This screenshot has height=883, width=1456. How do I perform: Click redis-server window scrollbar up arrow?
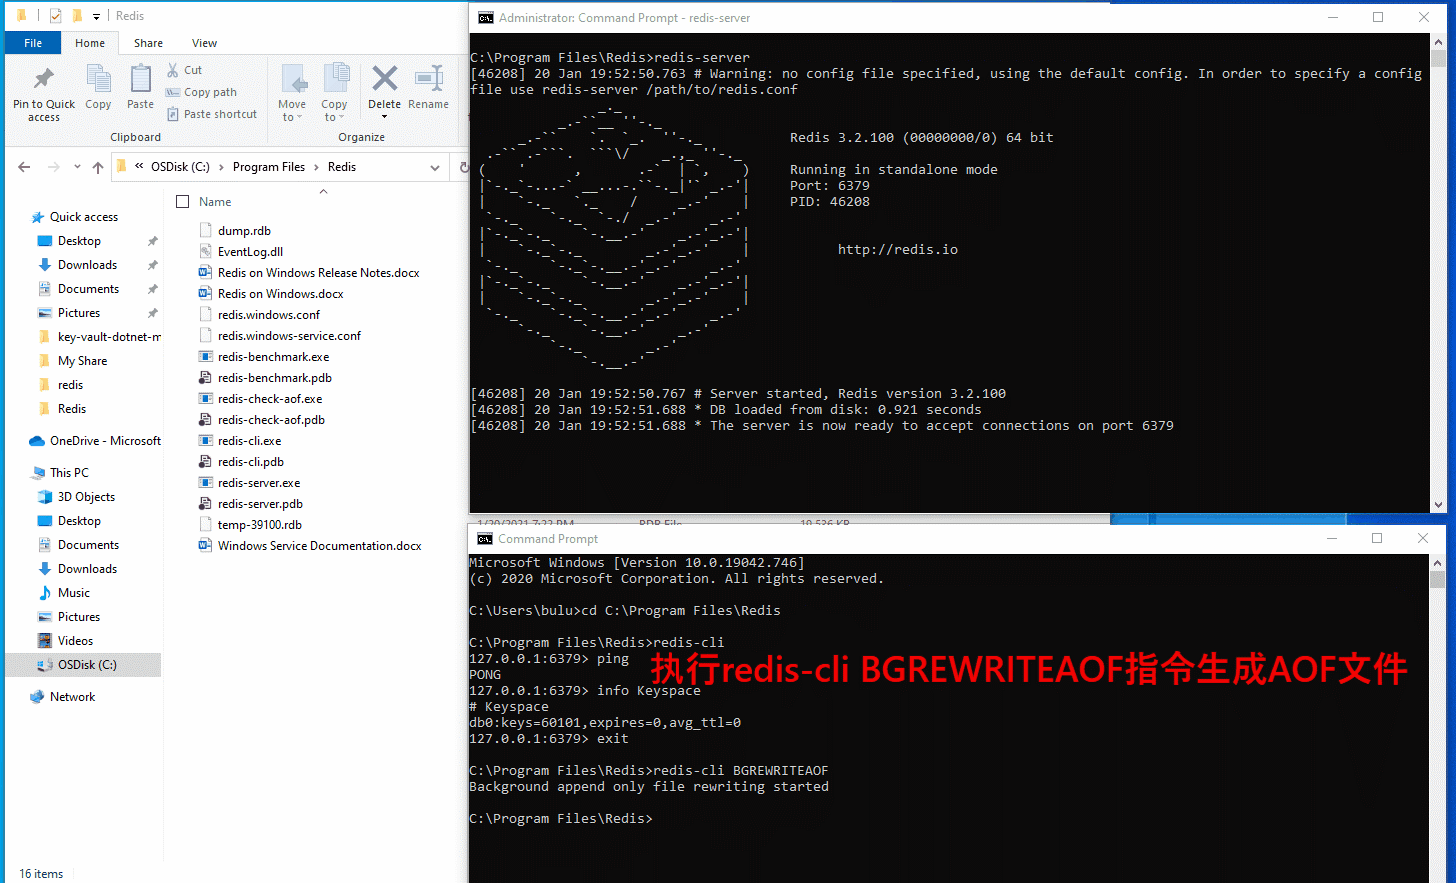pos(1438,42)
